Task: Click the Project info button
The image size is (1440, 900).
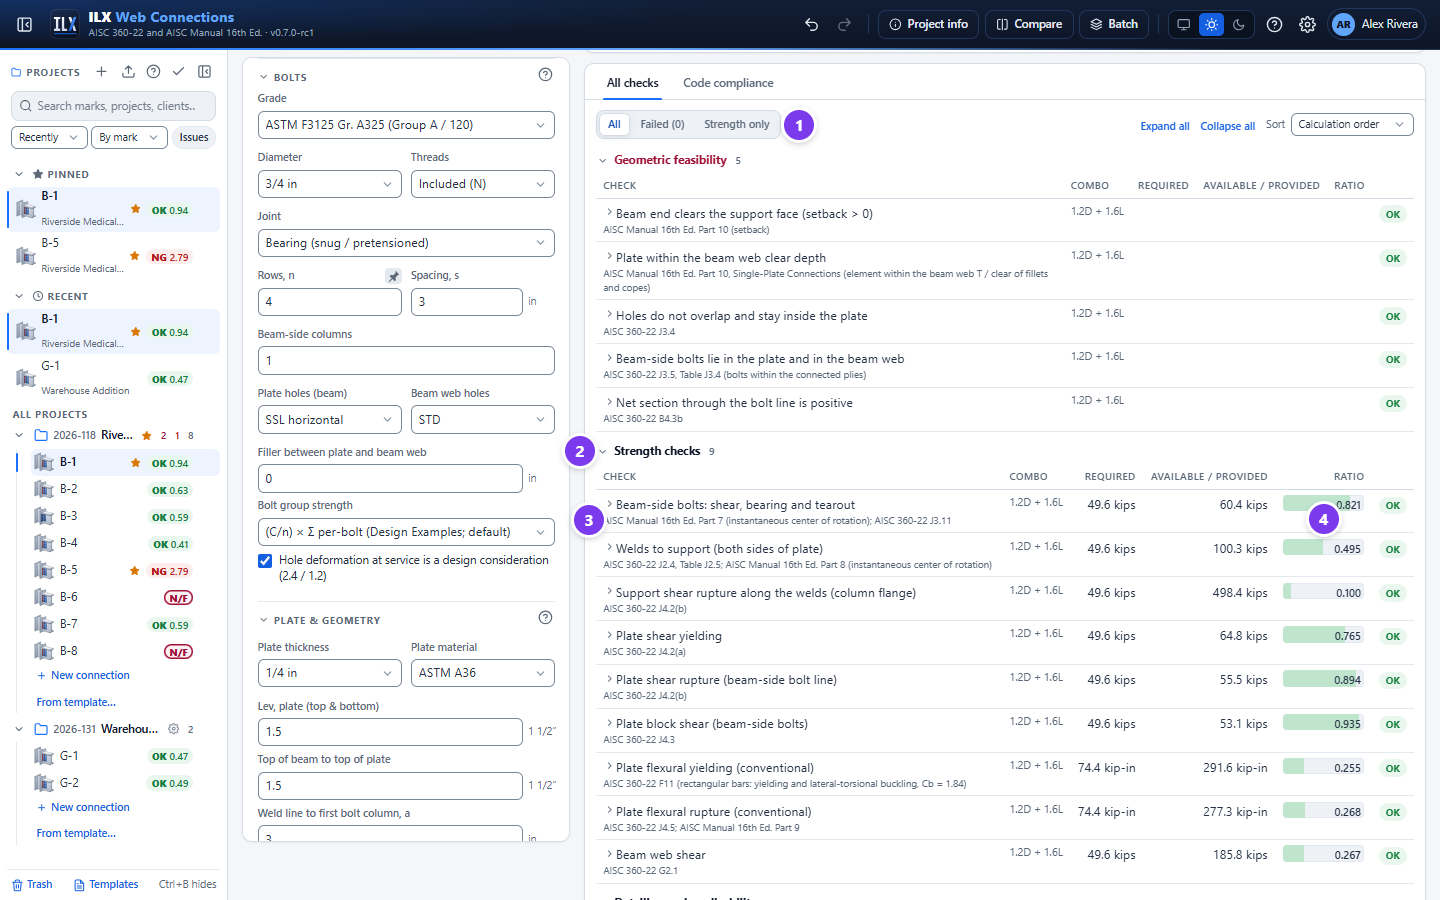Action: (929, 24)
